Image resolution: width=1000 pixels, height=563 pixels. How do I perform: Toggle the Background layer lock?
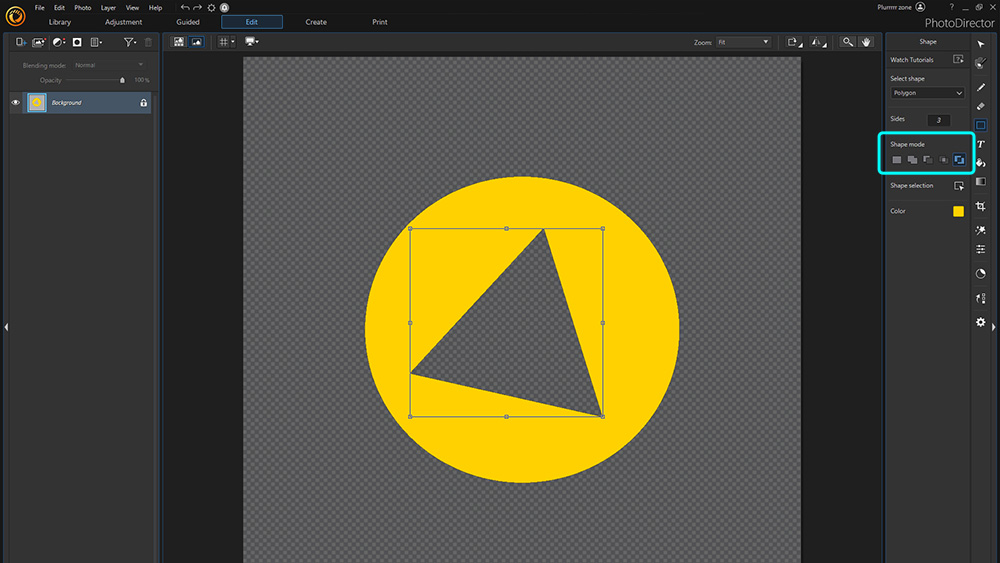tap(143, 102)
